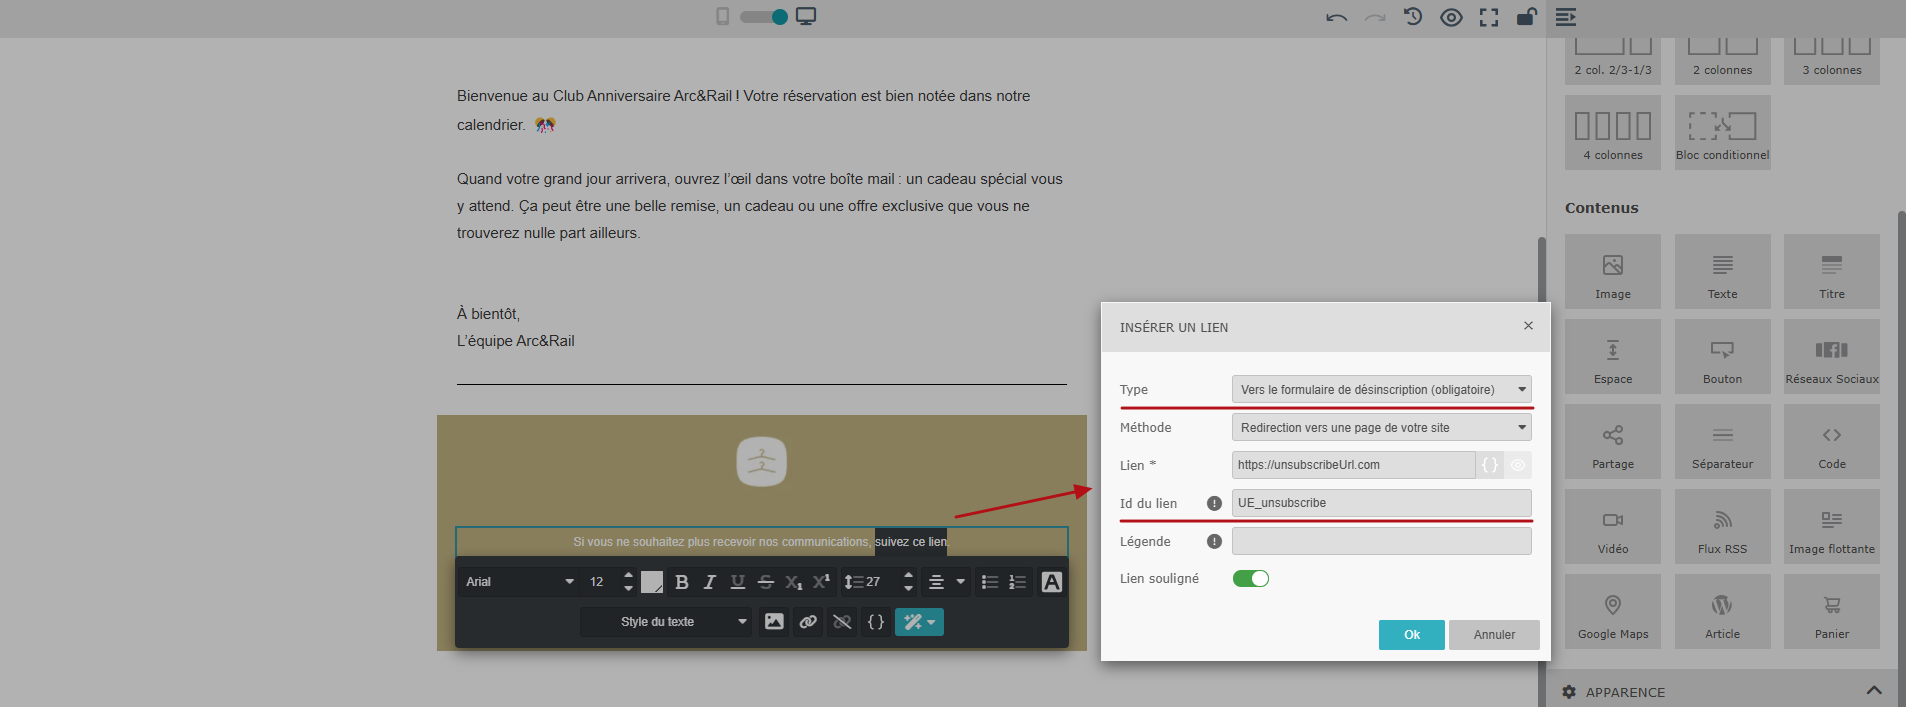The width and height of the screenshot is (1906, 707).
Task: Select the Code content block
Action: [x=1832, y=442]
